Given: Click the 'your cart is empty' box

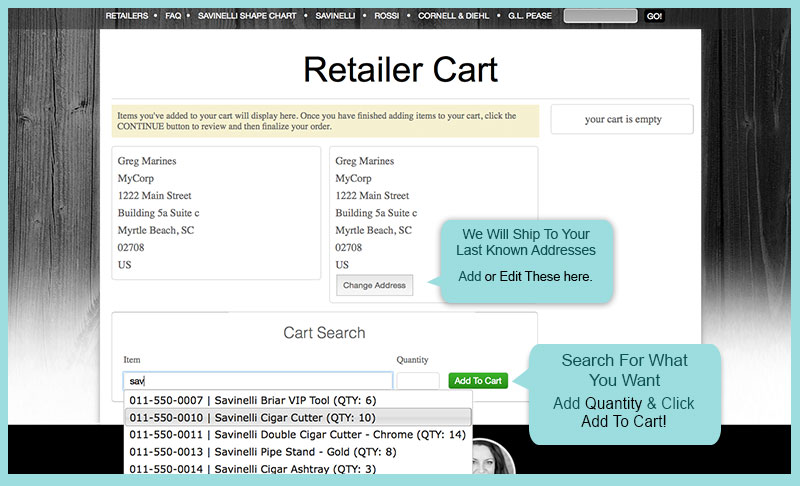Looking at the screenshot, I should (622, 119).
